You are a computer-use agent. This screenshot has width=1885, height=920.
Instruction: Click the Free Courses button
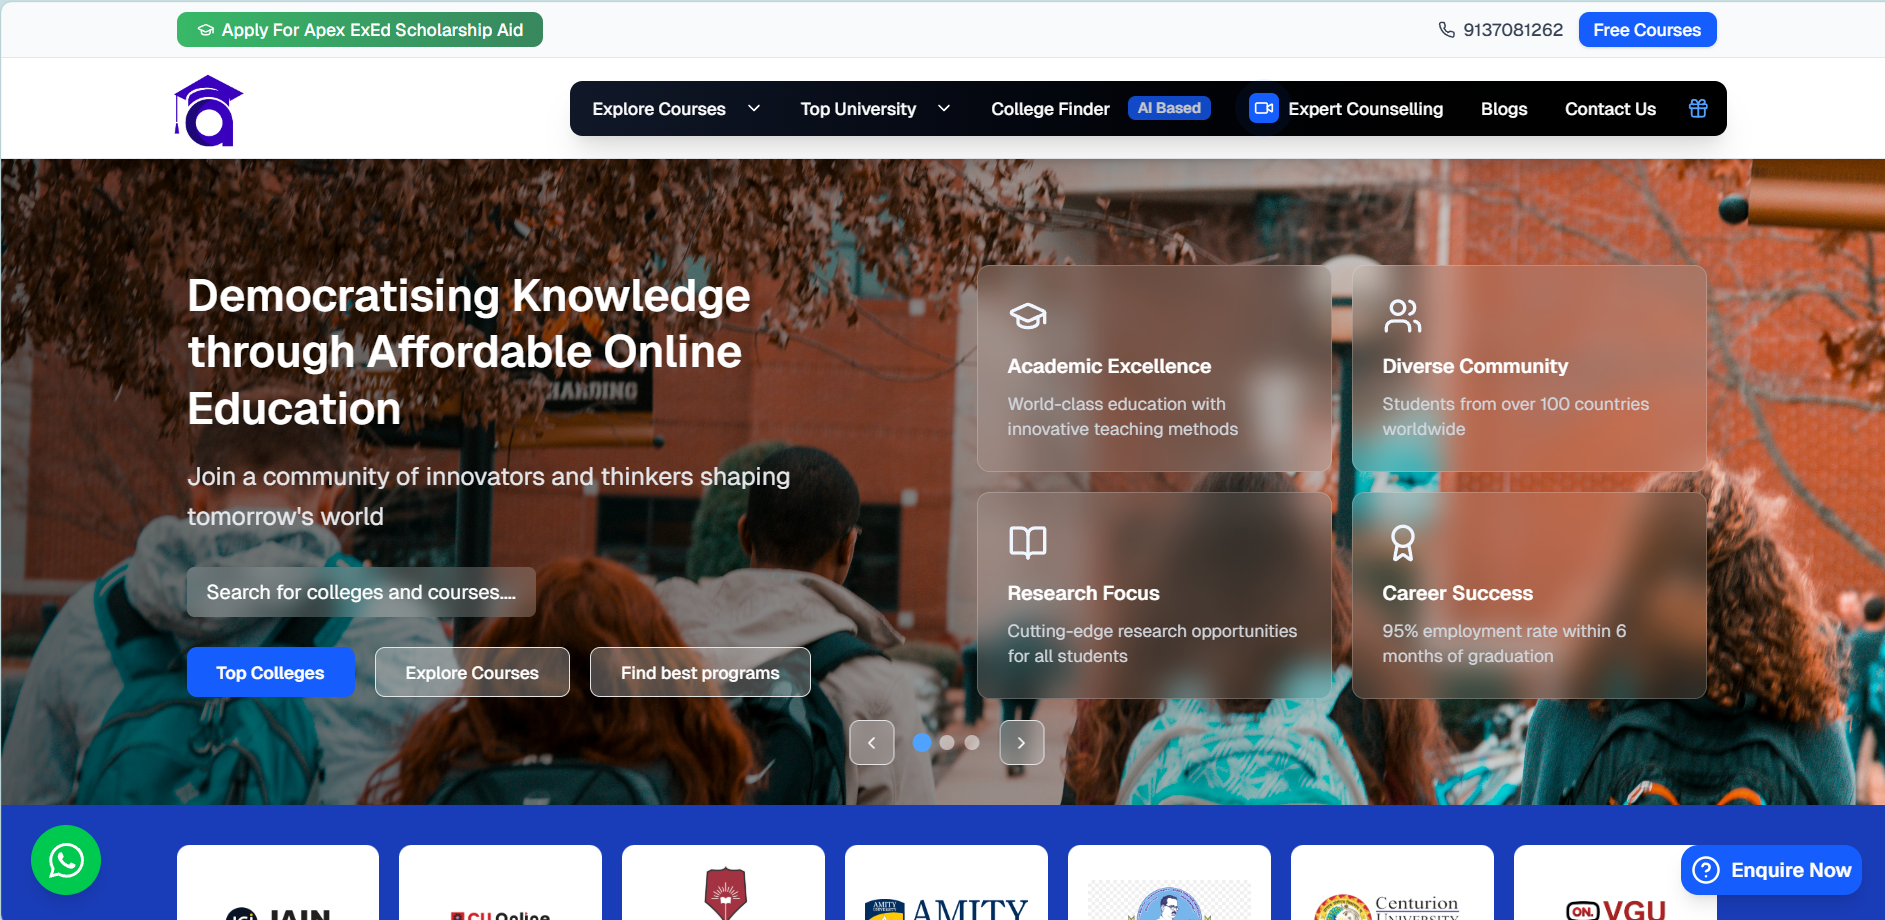[x=1647, y=29]
